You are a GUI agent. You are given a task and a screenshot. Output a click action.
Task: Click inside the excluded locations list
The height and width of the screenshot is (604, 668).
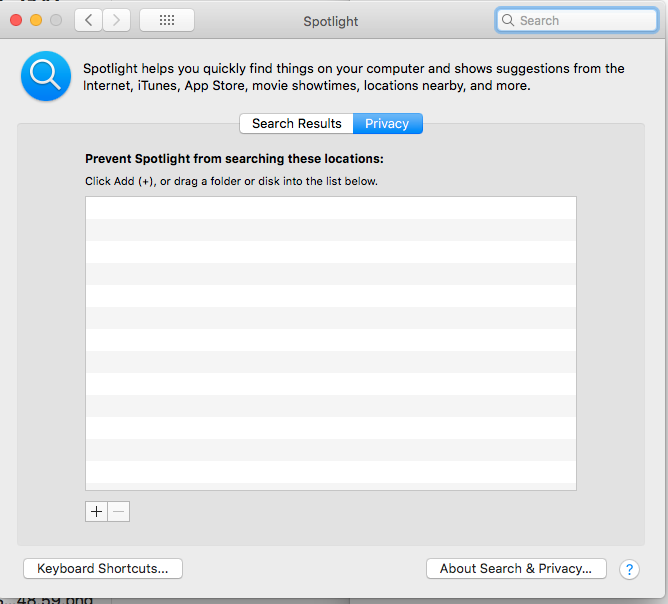click(x=331, y=343)
